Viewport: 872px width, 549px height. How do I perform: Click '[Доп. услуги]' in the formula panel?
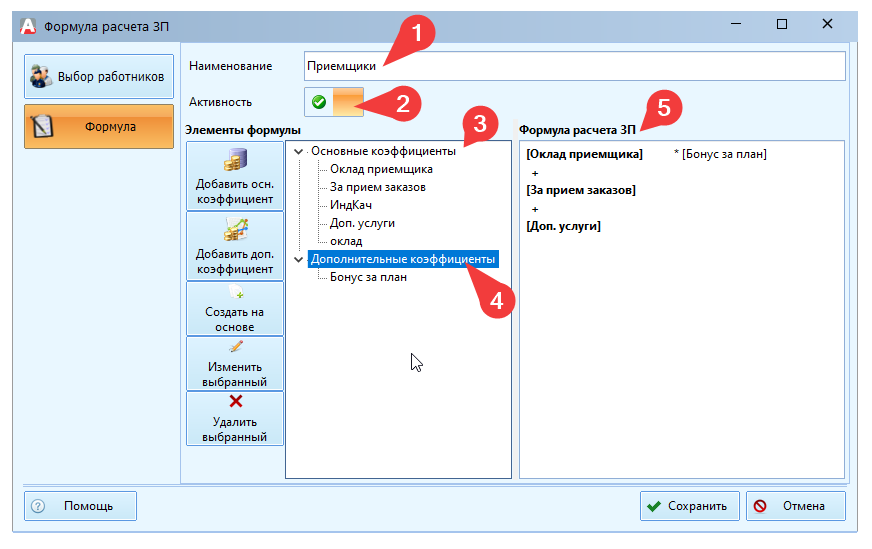(x=563, y=227)
